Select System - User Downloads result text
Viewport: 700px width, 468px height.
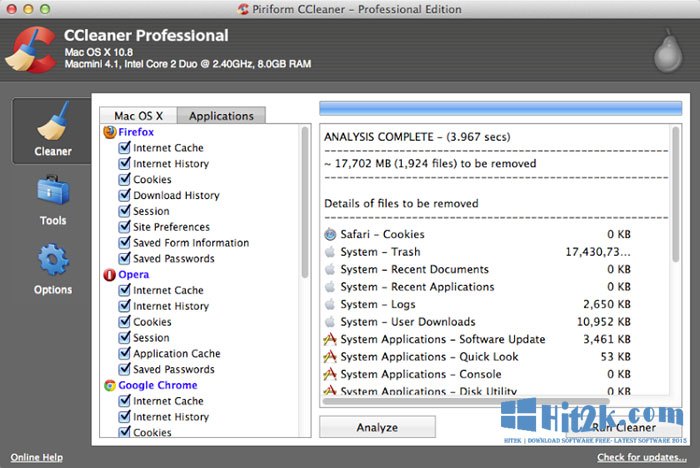408,322
